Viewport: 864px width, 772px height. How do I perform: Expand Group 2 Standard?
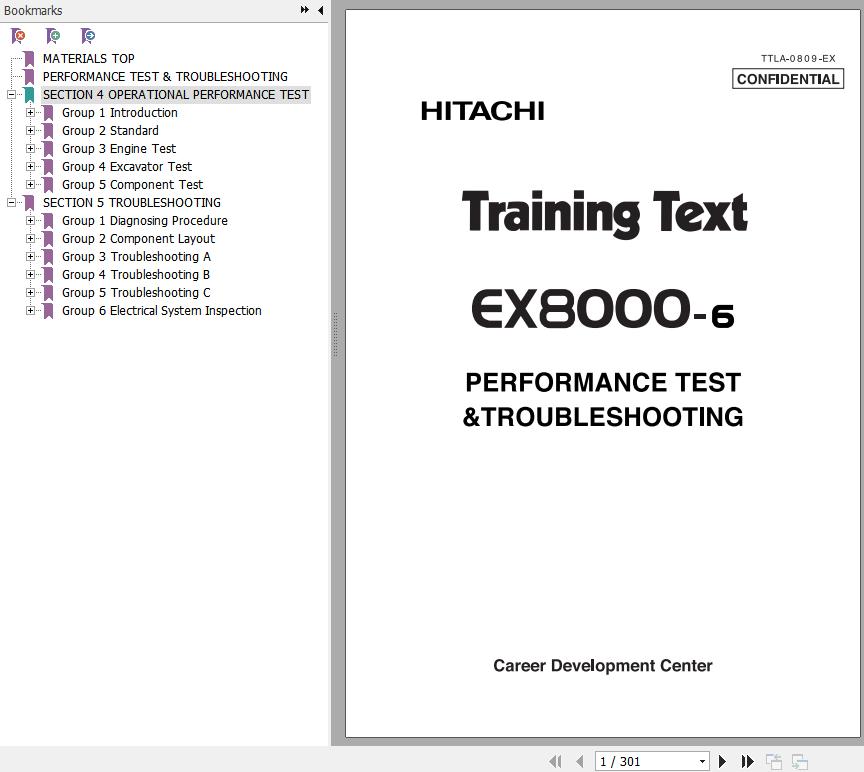point(30,131)
